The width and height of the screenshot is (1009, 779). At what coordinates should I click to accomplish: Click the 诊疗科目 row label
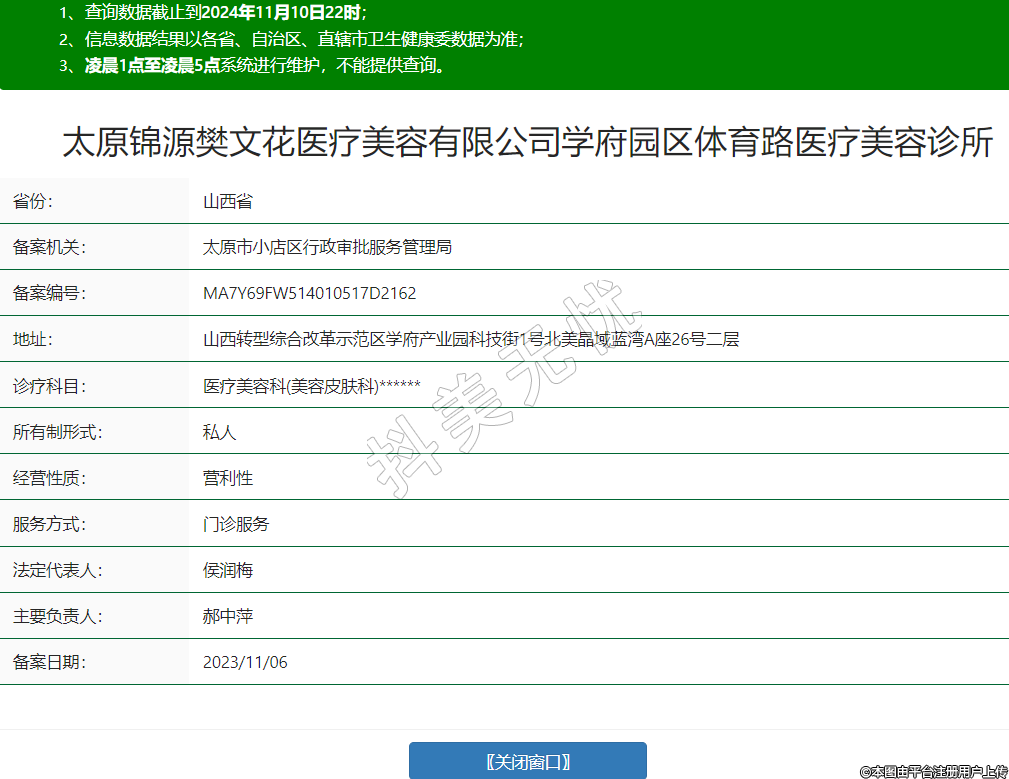[50, 386]
